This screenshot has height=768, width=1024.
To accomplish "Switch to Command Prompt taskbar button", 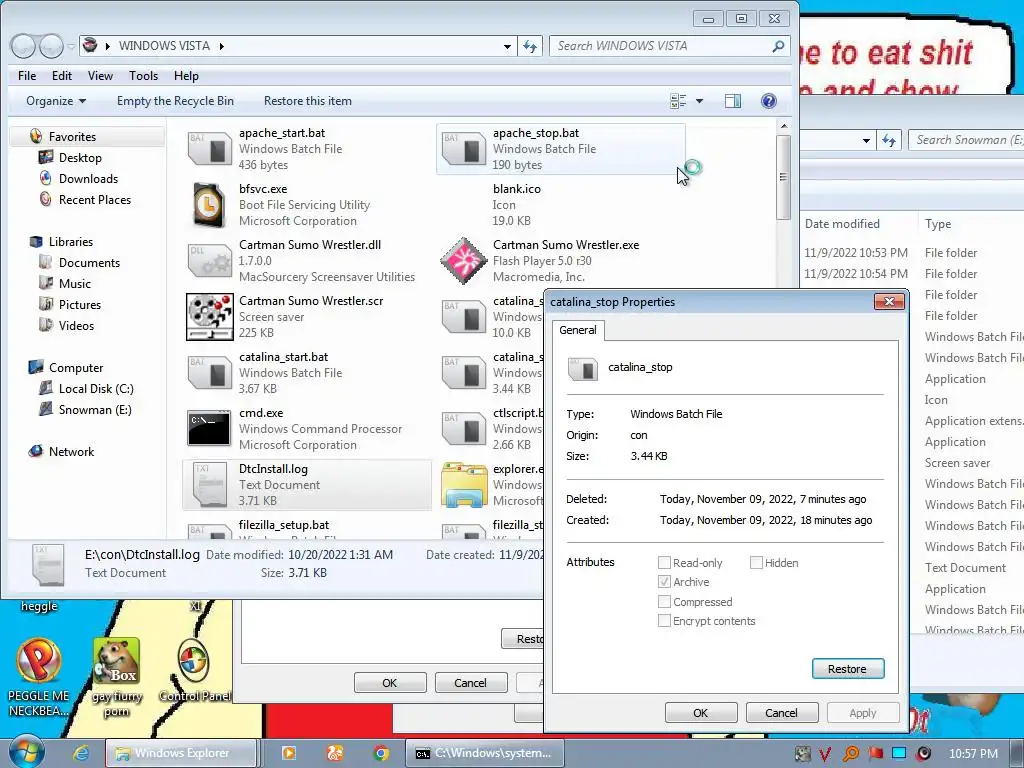I will (x=484, y=753).
